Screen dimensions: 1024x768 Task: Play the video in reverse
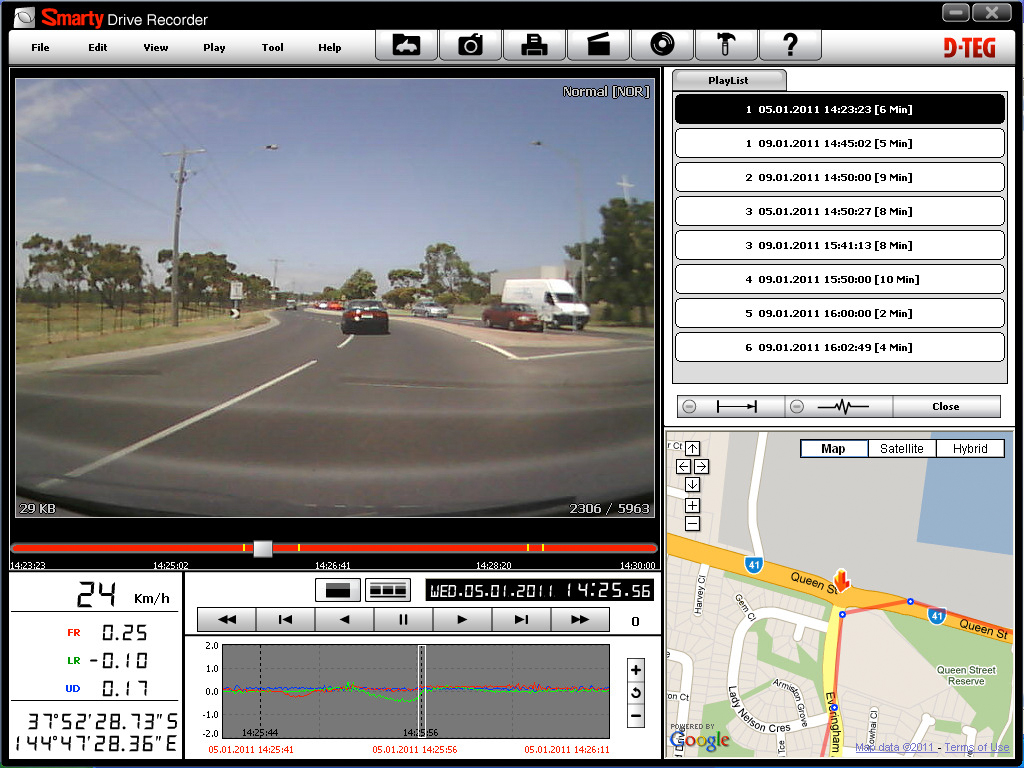pos(344,620)
